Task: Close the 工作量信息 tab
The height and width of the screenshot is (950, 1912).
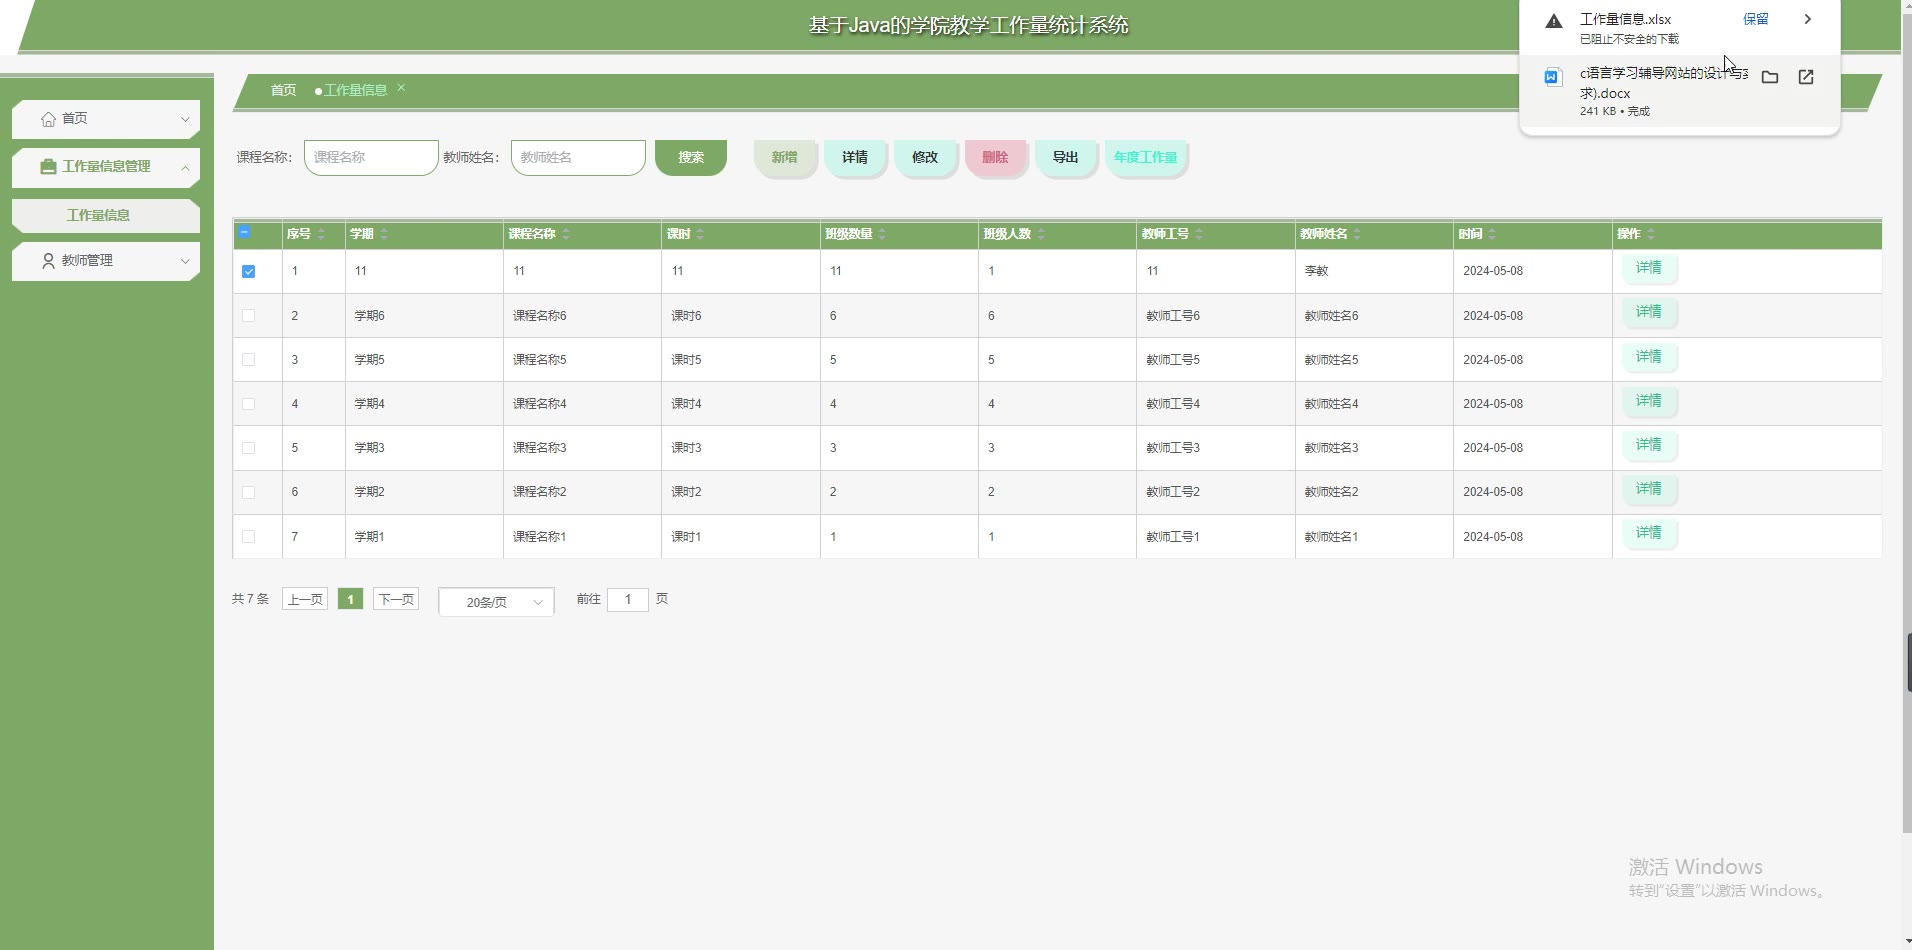Action: [x=401, y=88]
